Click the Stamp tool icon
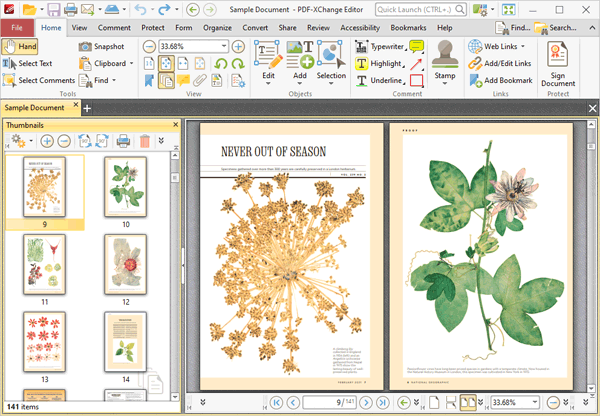 445,54
